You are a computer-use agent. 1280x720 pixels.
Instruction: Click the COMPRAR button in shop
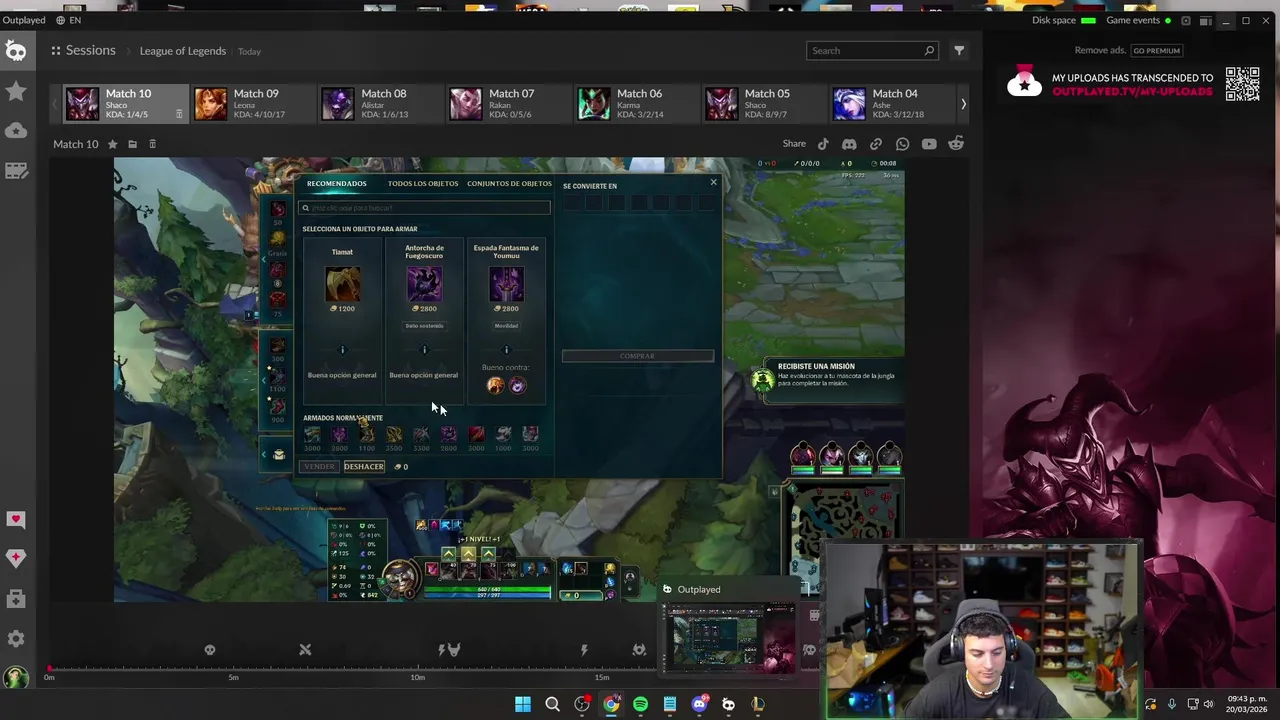(638, 356)
